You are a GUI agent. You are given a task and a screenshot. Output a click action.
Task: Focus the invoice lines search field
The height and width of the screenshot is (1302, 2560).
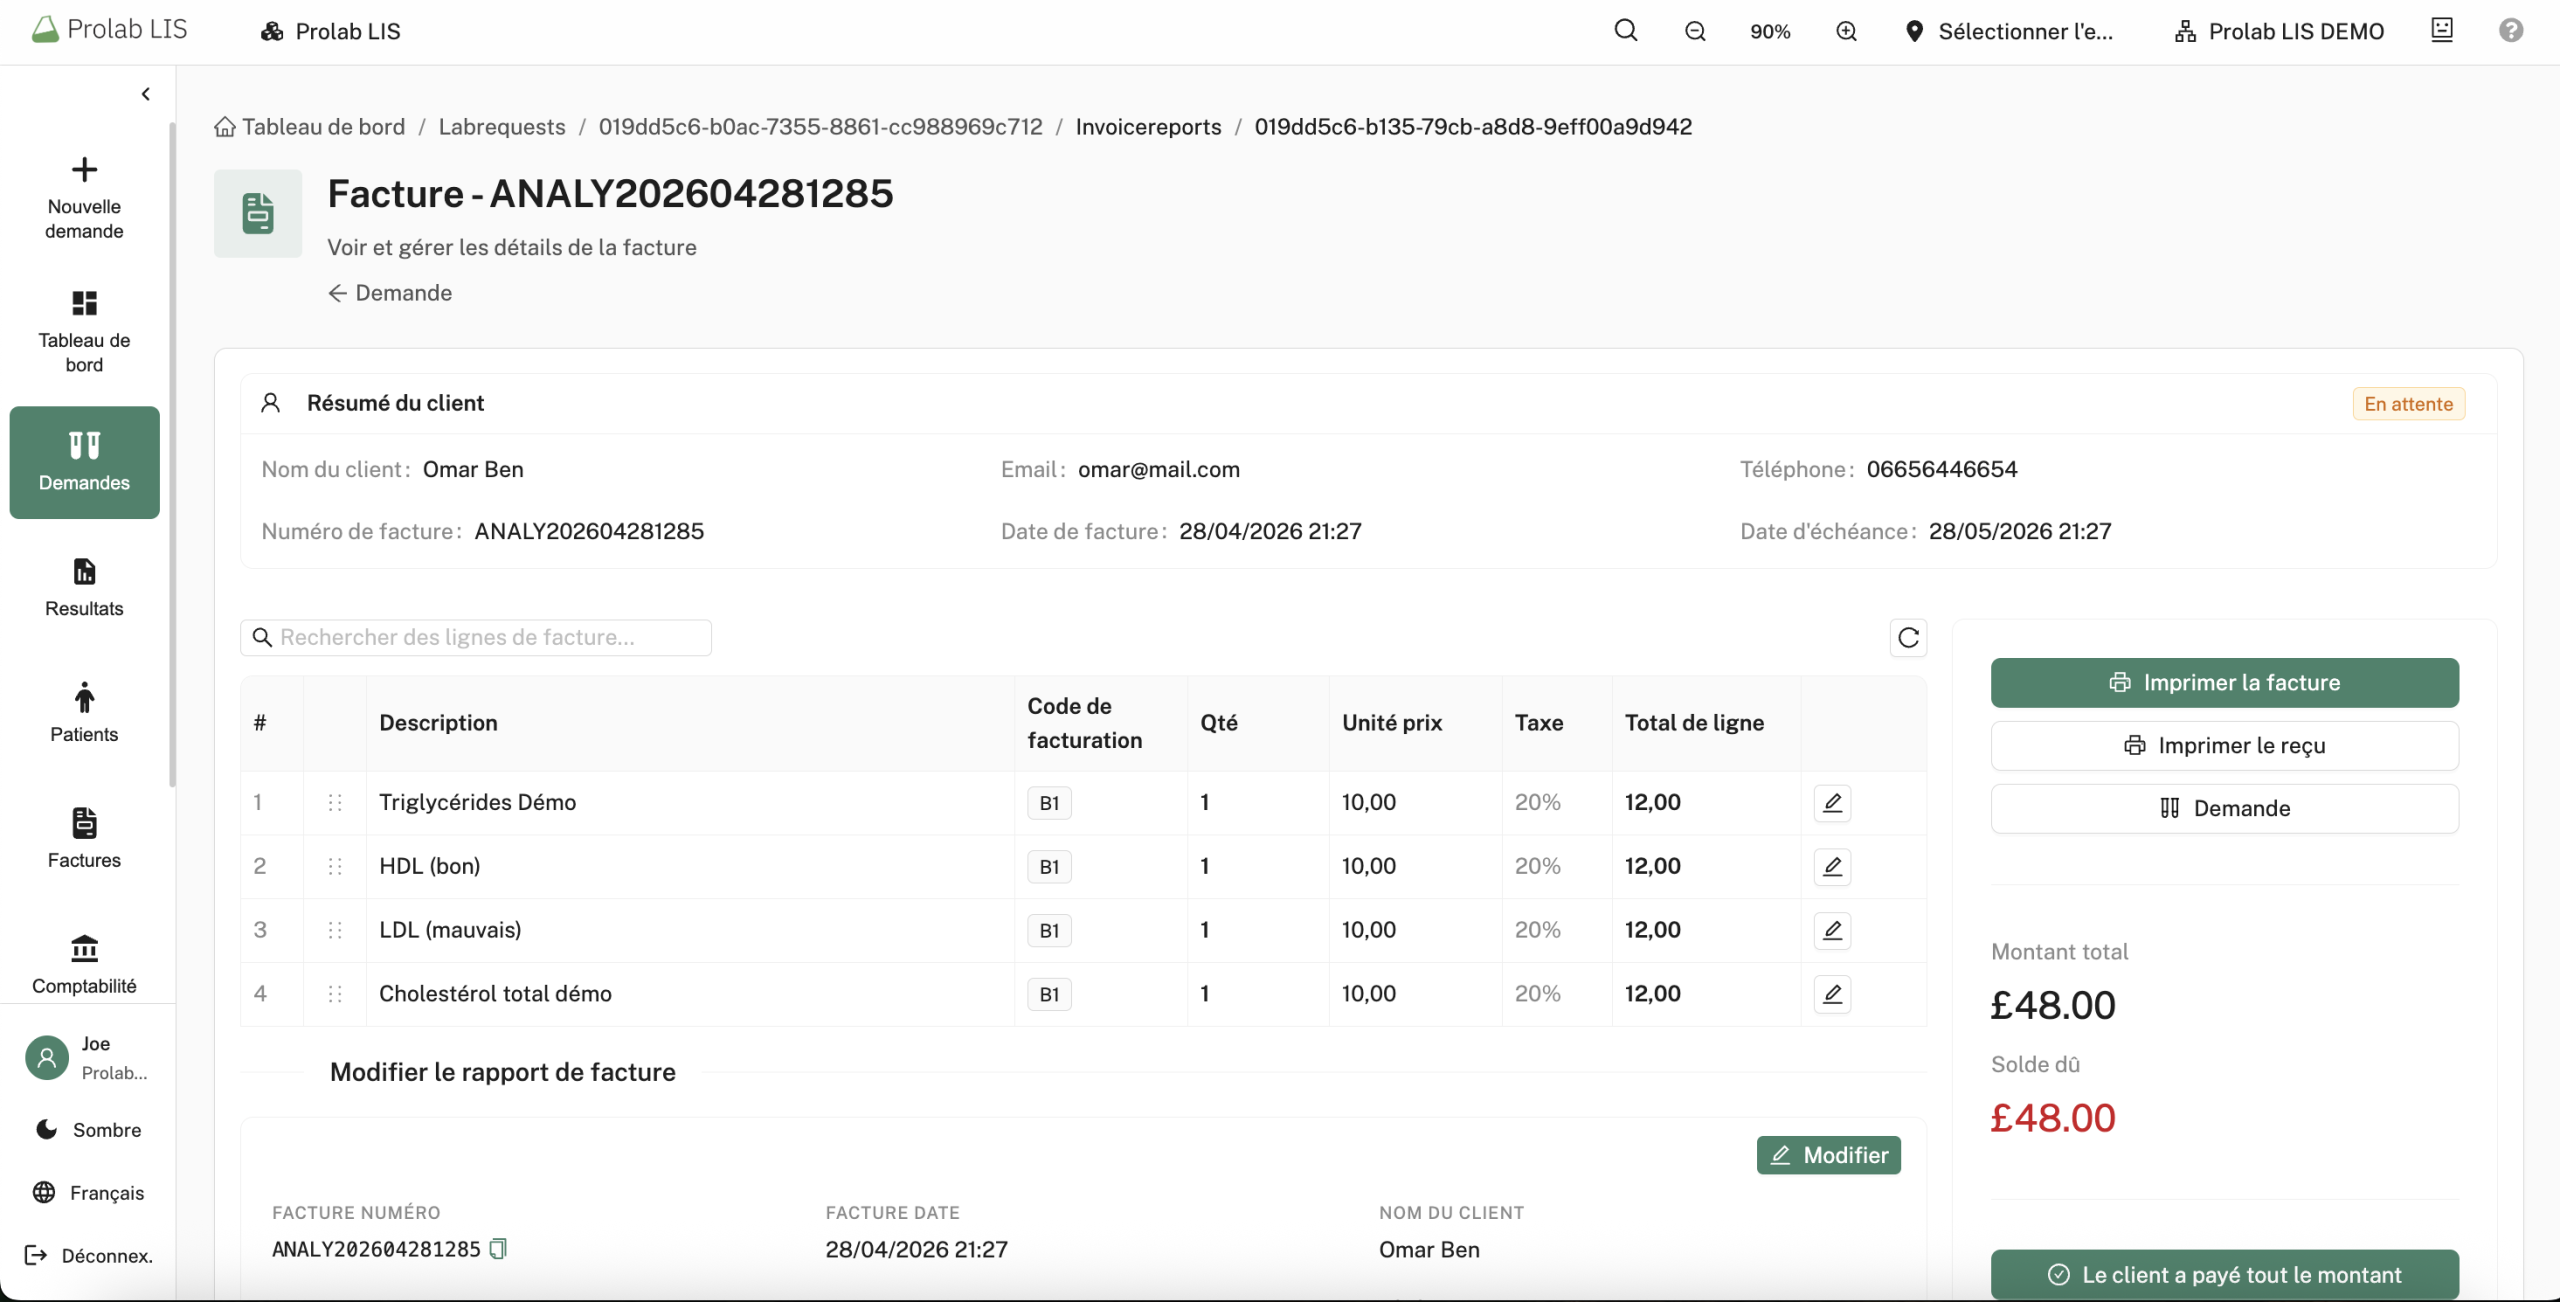pos(476,638)
